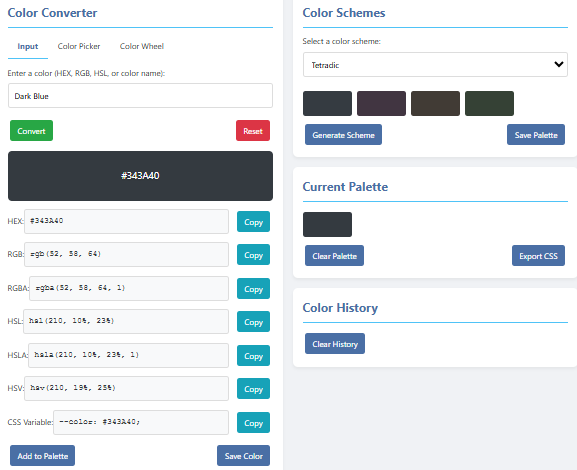
Task: Click the Export CSS button
Action: pos(538,256)
